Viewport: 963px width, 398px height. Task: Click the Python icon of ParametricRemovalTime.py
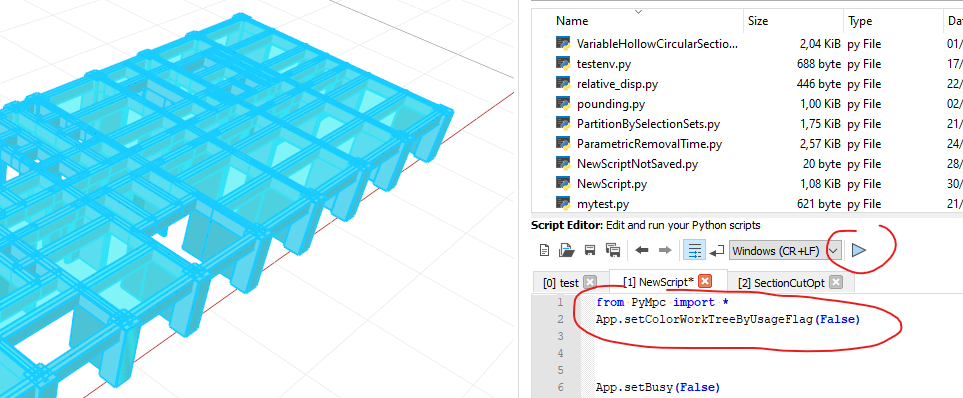(563, 143)
